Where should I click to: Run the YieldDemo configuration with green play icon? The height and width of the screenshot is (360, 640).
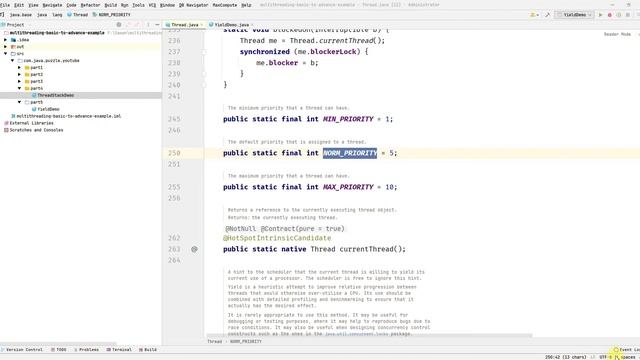point(600,15)
